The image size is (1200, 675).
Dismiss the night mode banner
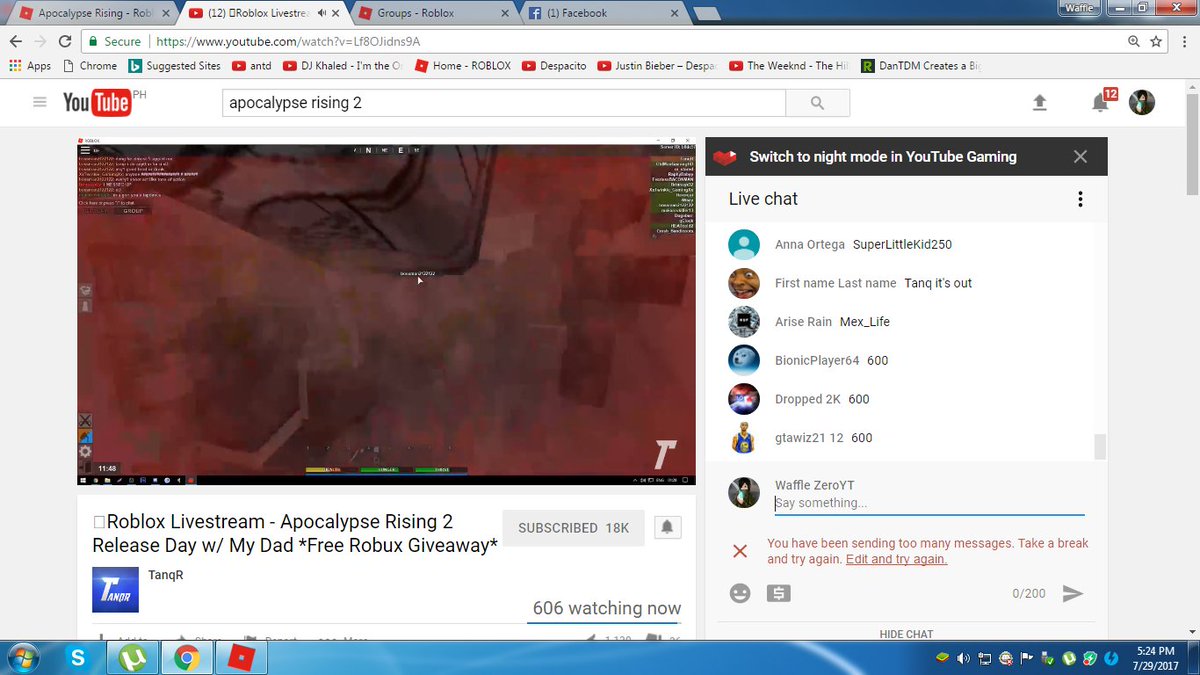click(x=1080, y=156)
